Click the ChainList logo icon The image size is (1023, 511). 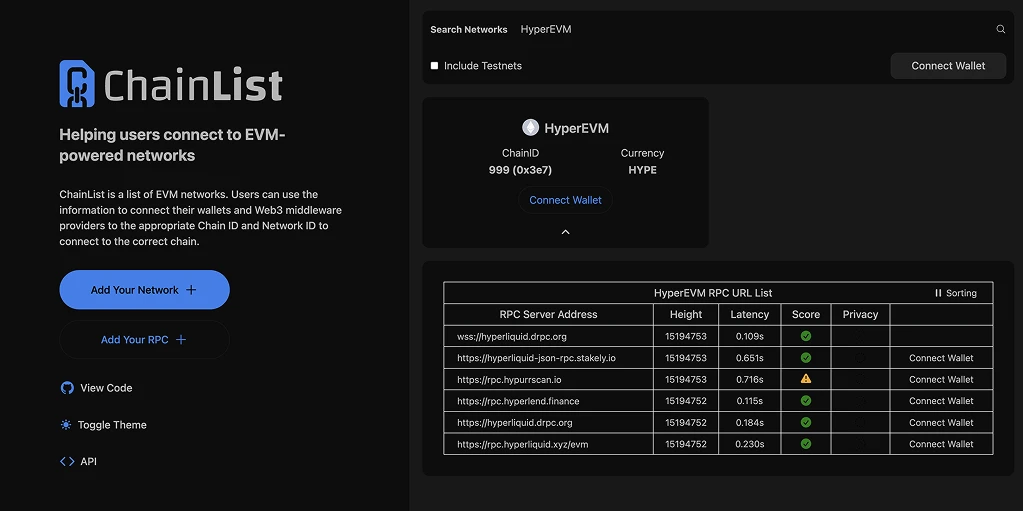(x=77, y=84)
